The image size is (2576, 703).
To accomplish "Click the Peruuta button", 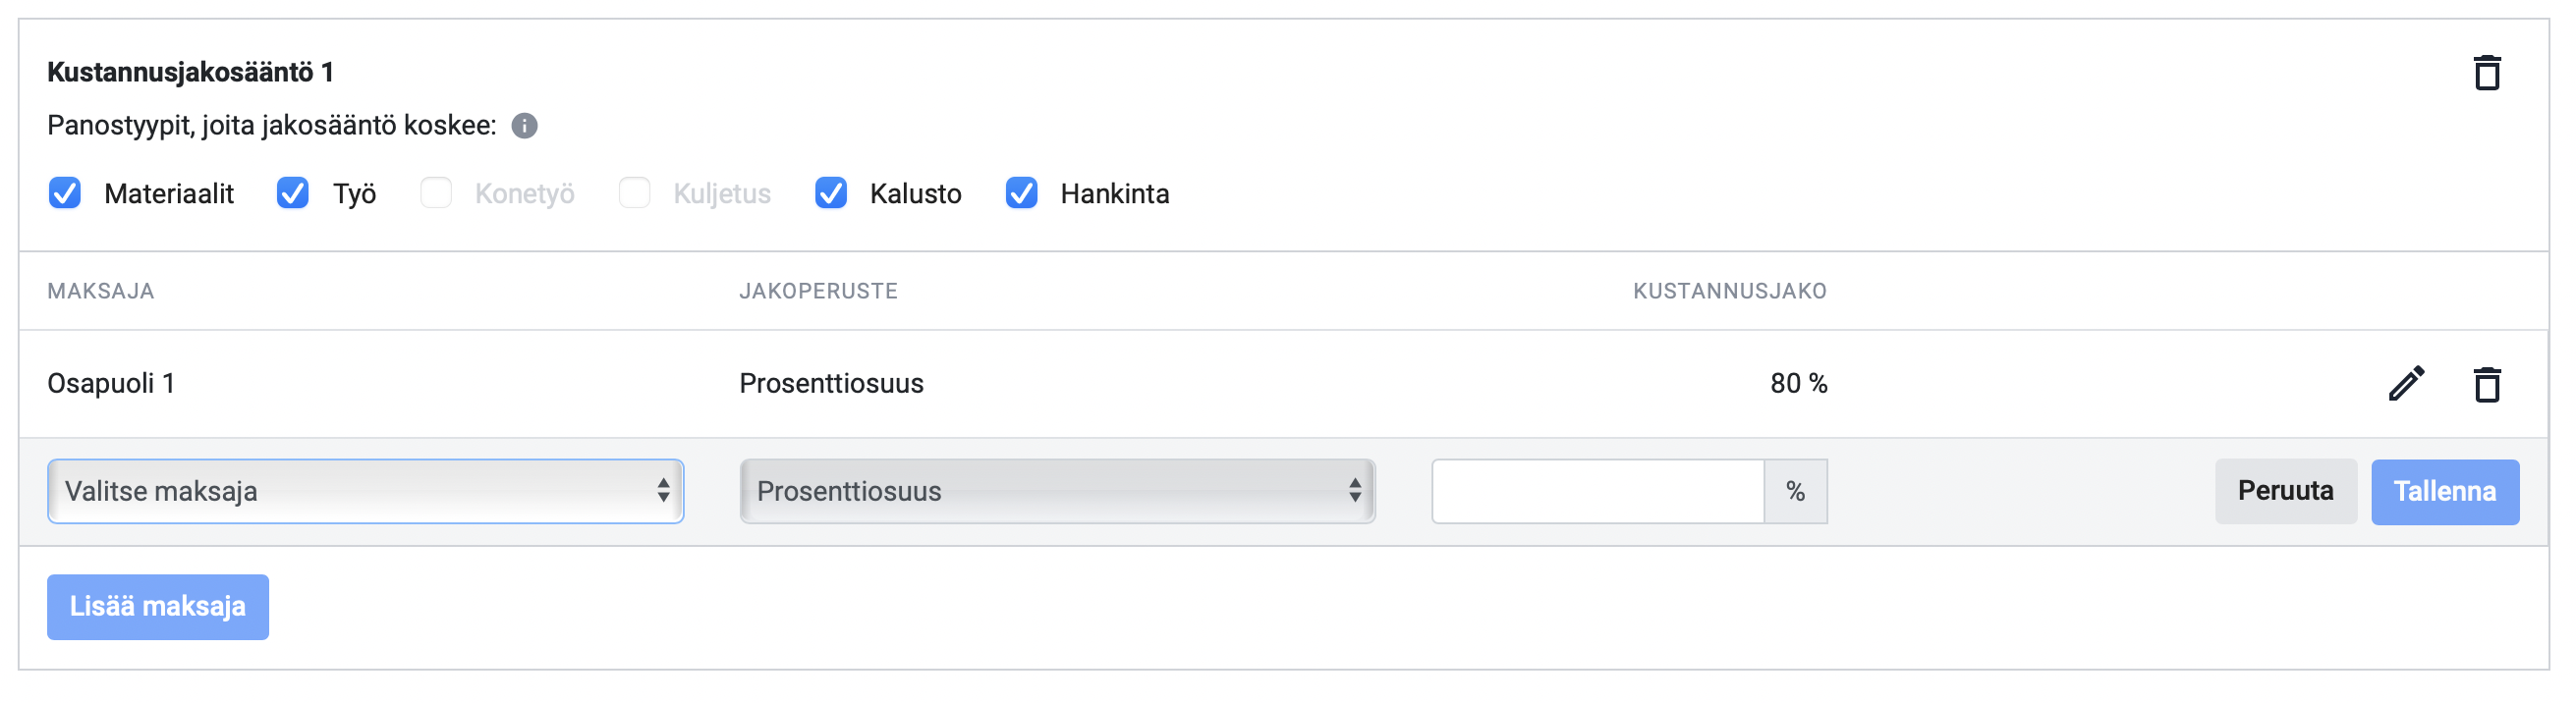I will coord(2286,492).
